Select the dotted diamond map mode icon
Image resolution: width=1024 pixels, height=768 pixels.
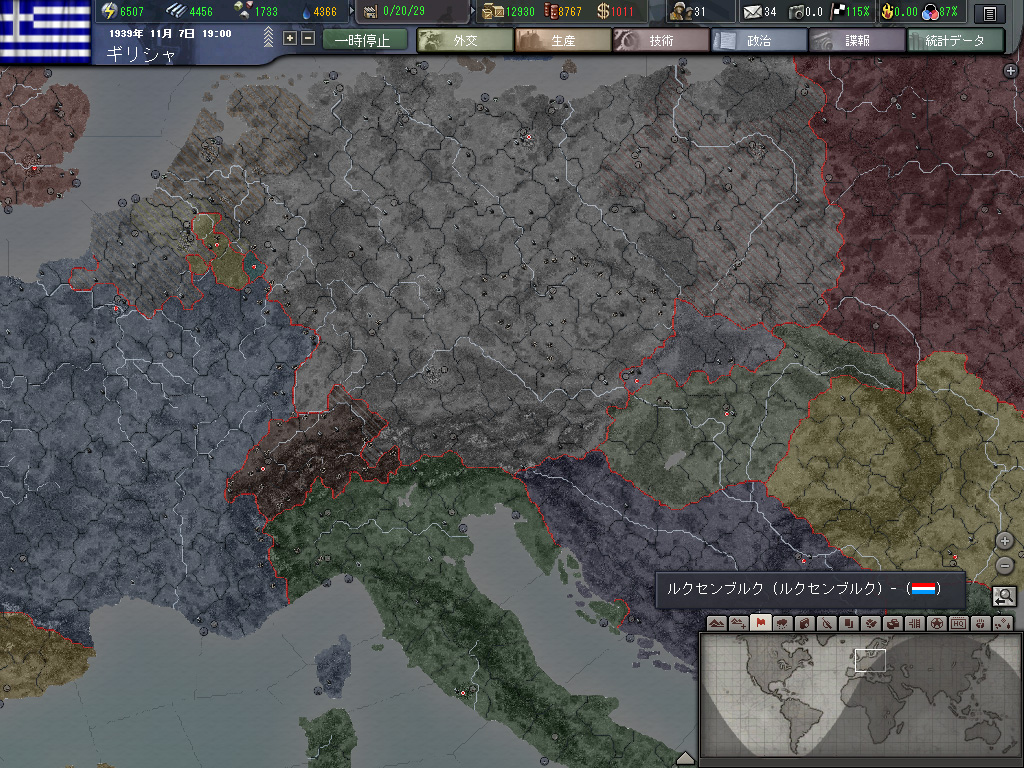[1003, 623]
